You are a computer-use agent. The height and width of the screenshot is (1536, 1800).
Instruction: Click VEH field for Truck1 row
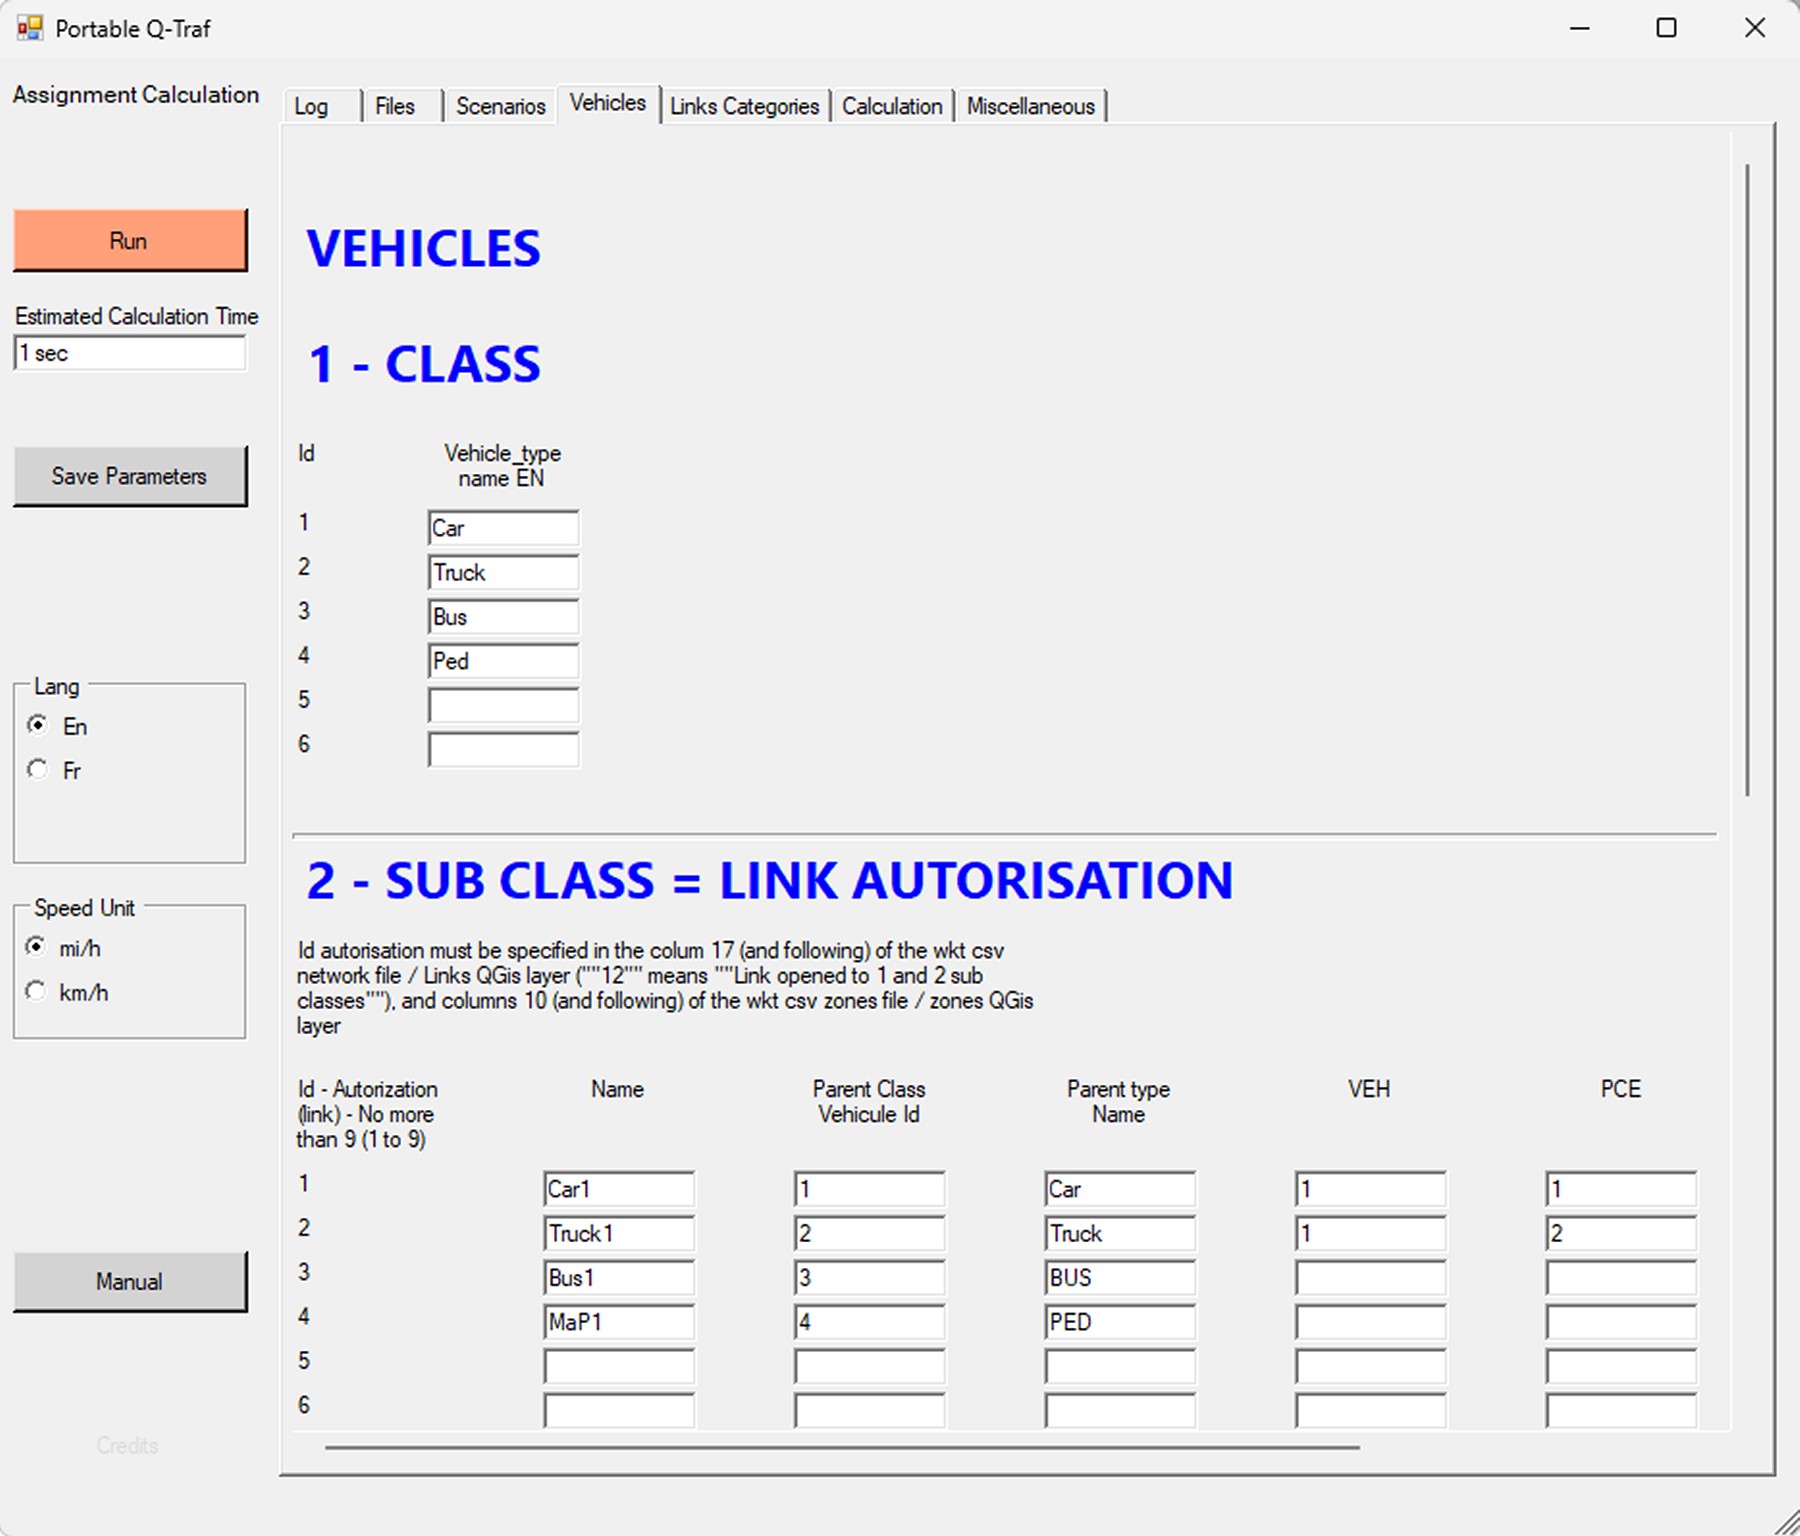(x=1371, y=1233)
